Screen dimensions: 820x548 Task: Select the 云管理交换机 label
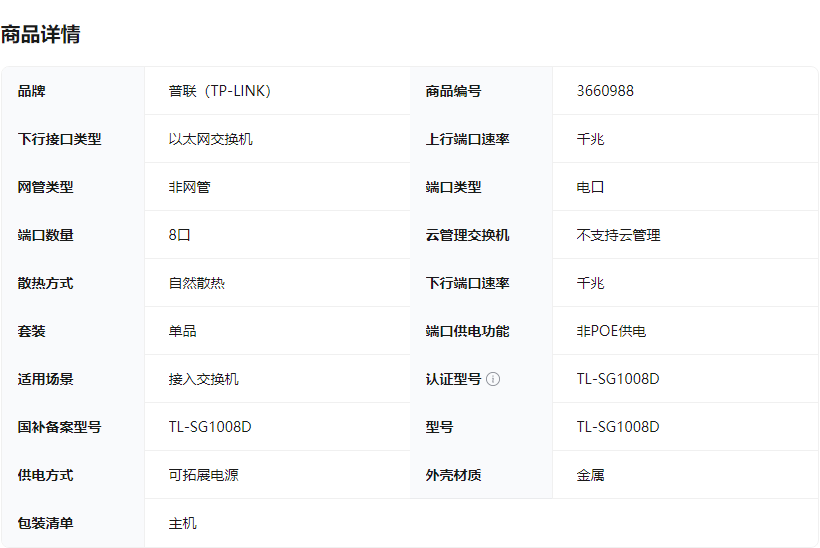pos(468,235)
